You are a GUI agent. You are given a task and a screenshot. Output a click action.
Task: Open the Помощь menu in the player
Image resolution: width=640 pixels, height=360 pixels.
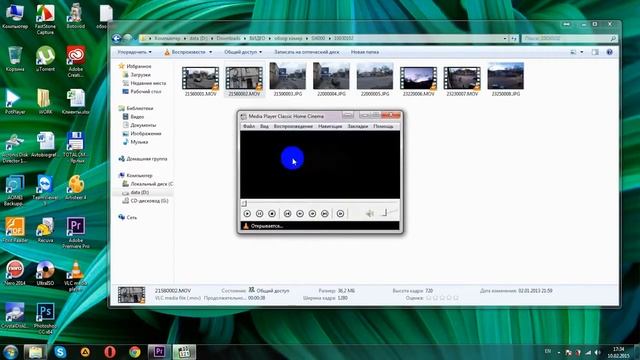pyautogui.click(x=383, y=126)
